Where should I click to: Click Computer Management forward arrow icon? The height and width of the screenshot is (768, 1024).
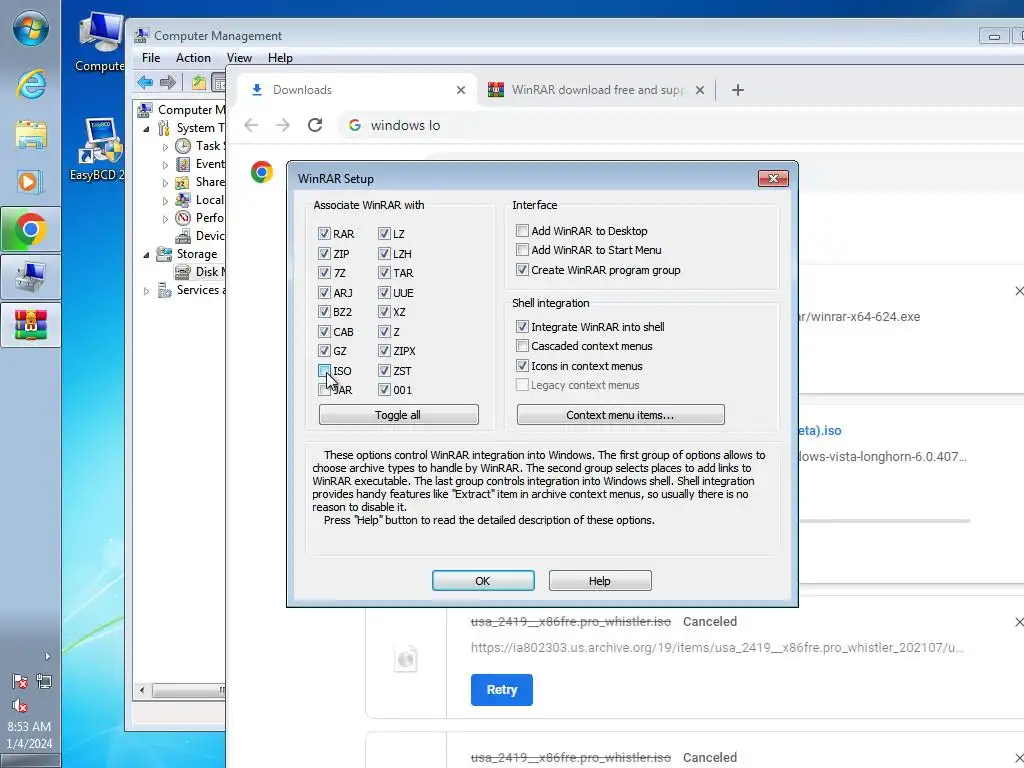(168, 82)
